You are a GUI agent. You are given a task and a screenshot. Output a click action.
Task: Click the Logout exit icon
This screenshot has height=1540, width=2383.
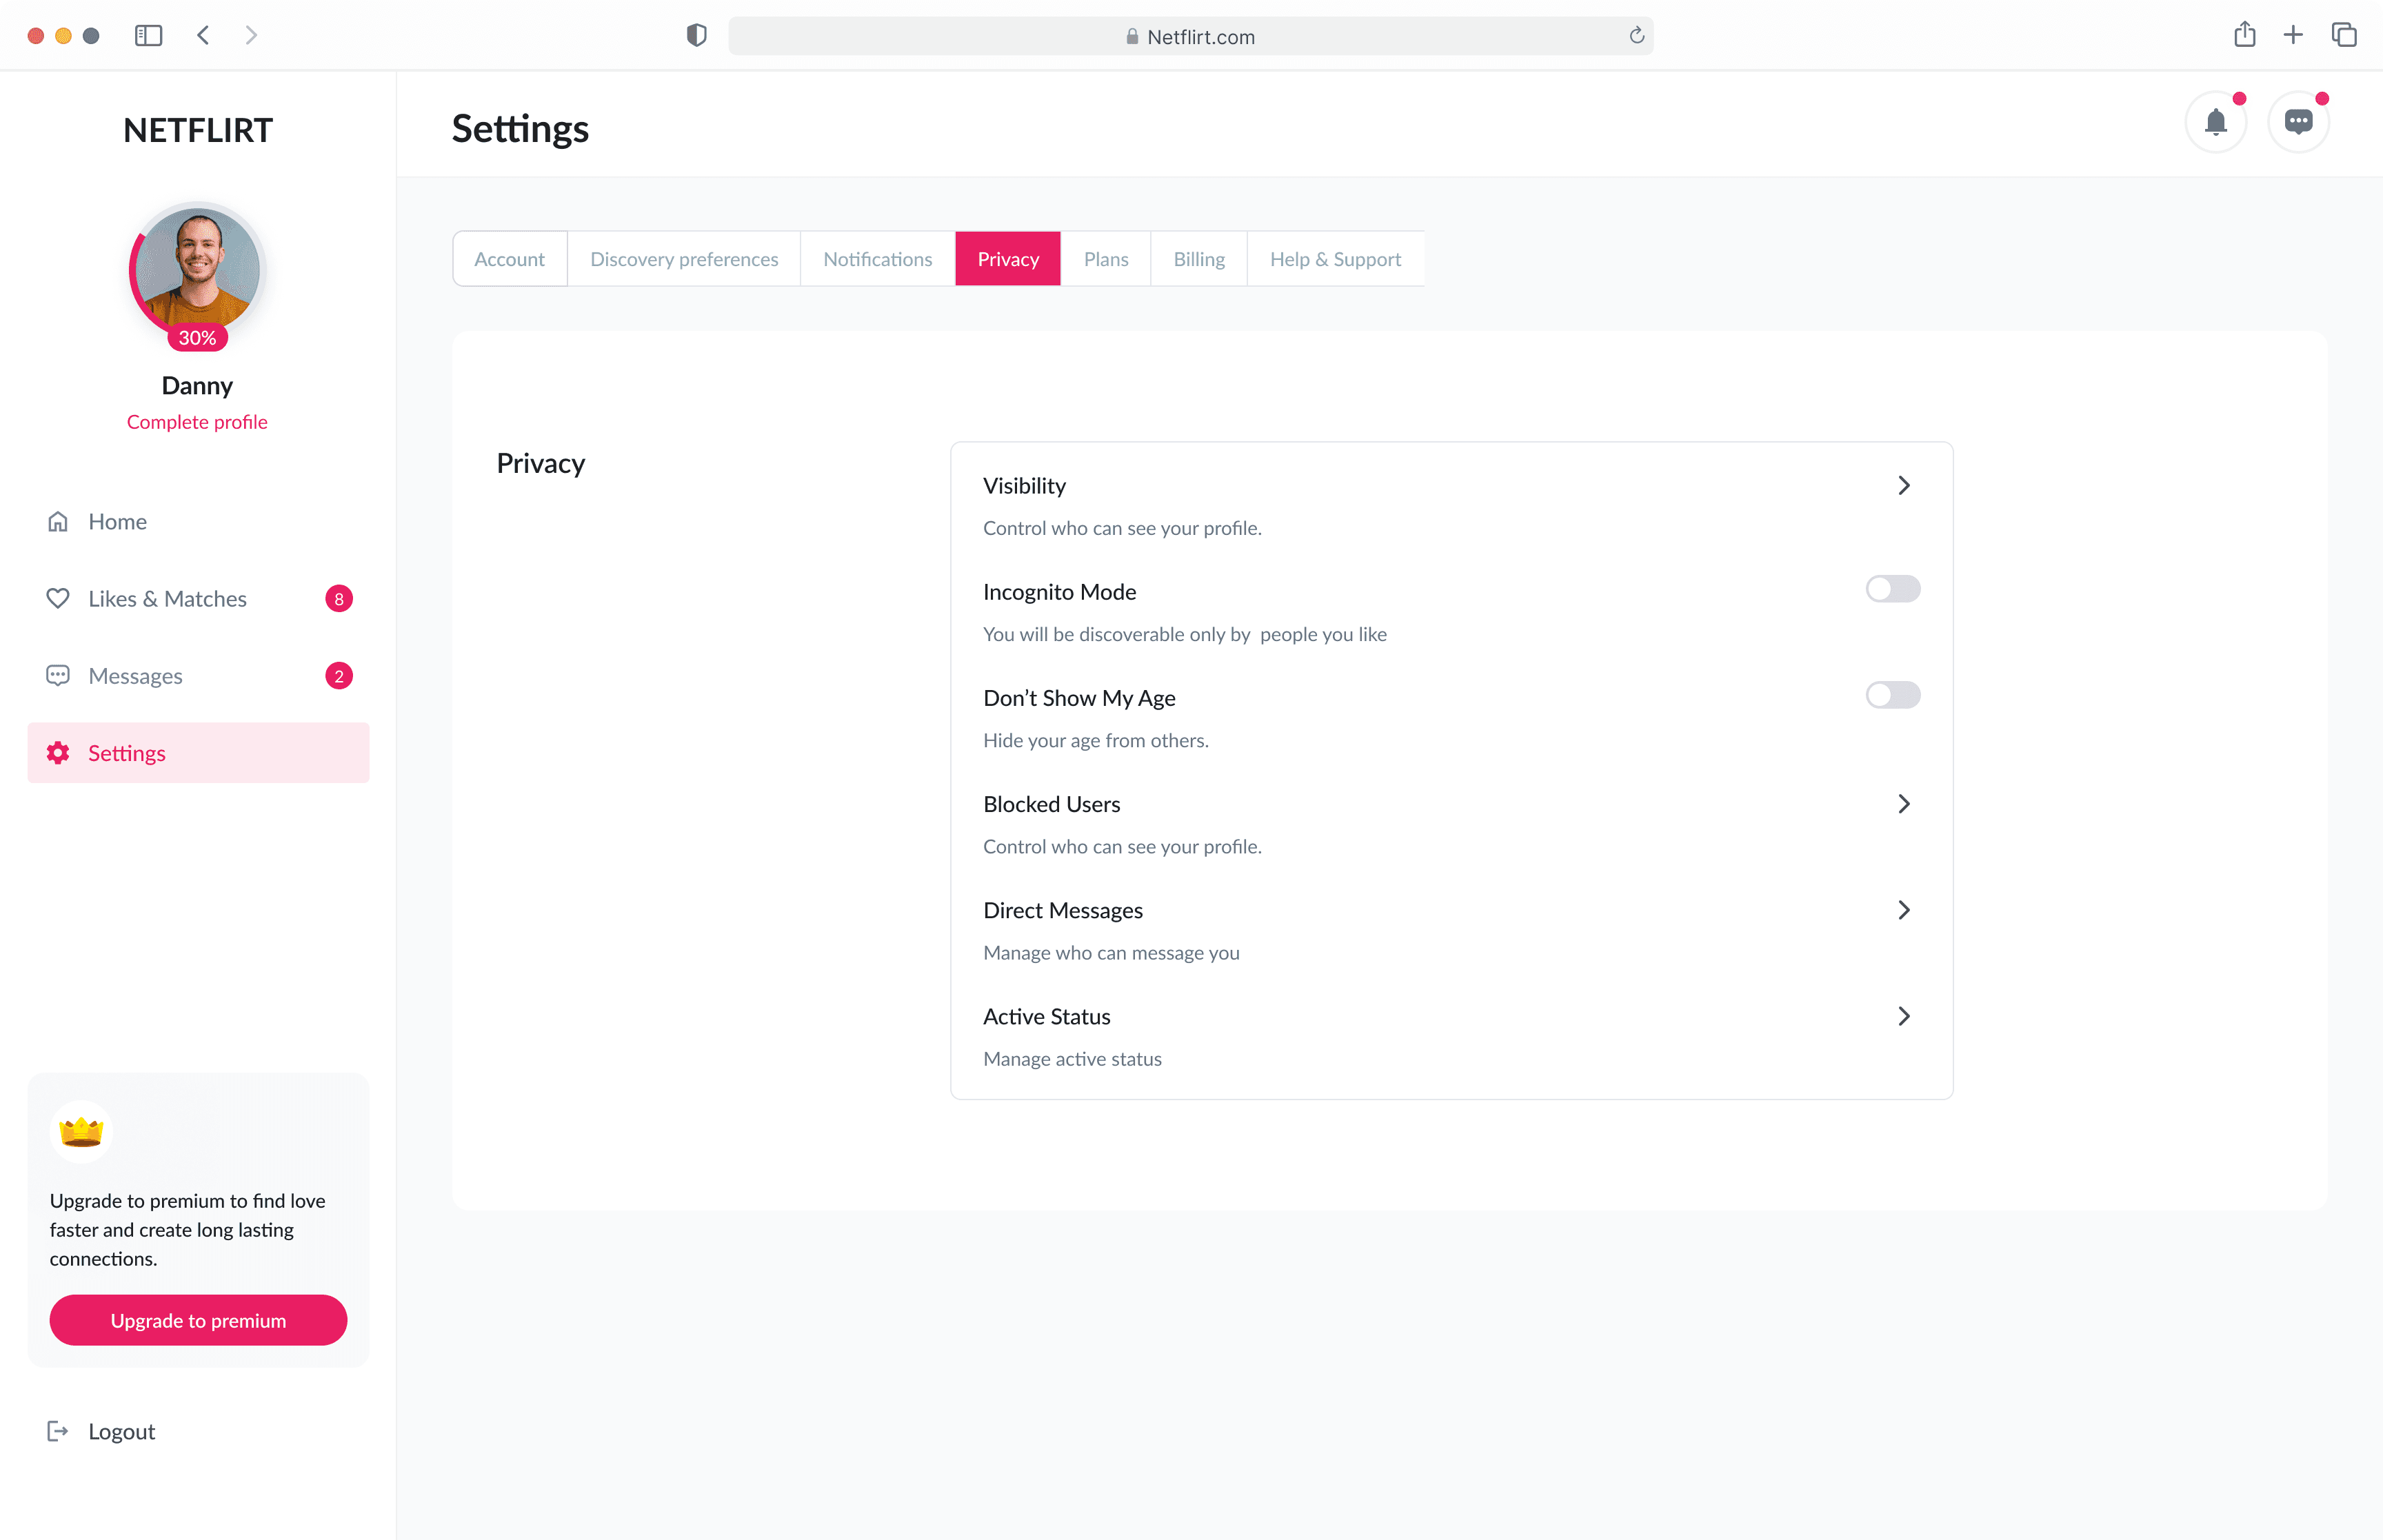tap(58, 1431)
